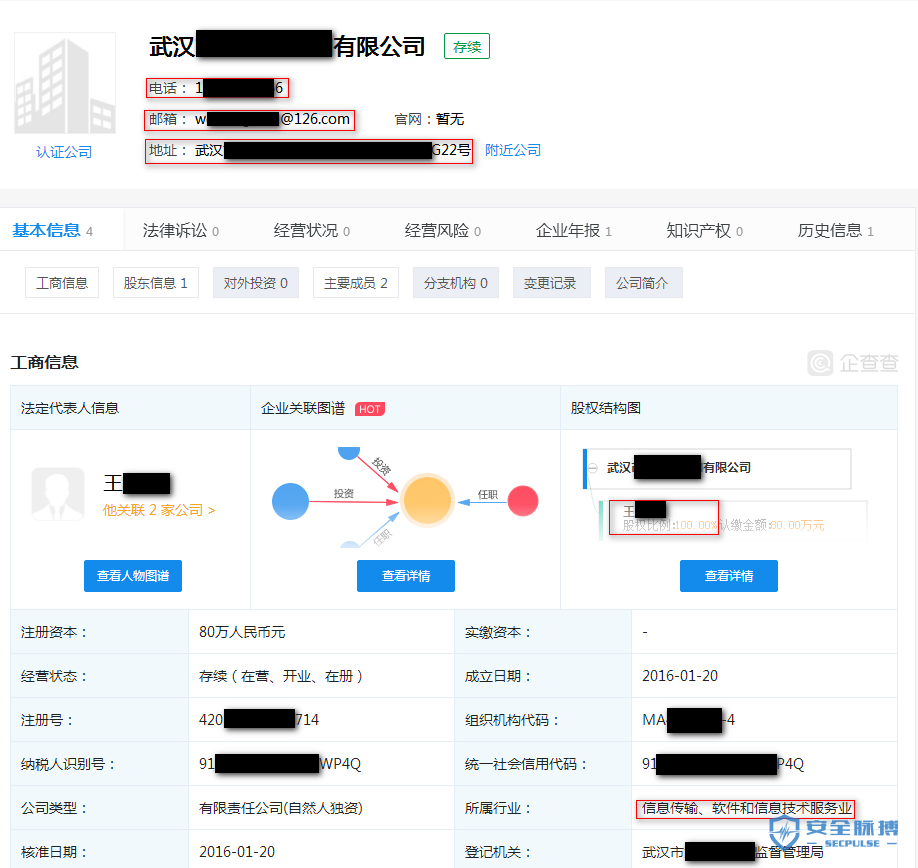
Task: Switch to the 公司简介 sub-tab
Action: [x=643, y=282]
